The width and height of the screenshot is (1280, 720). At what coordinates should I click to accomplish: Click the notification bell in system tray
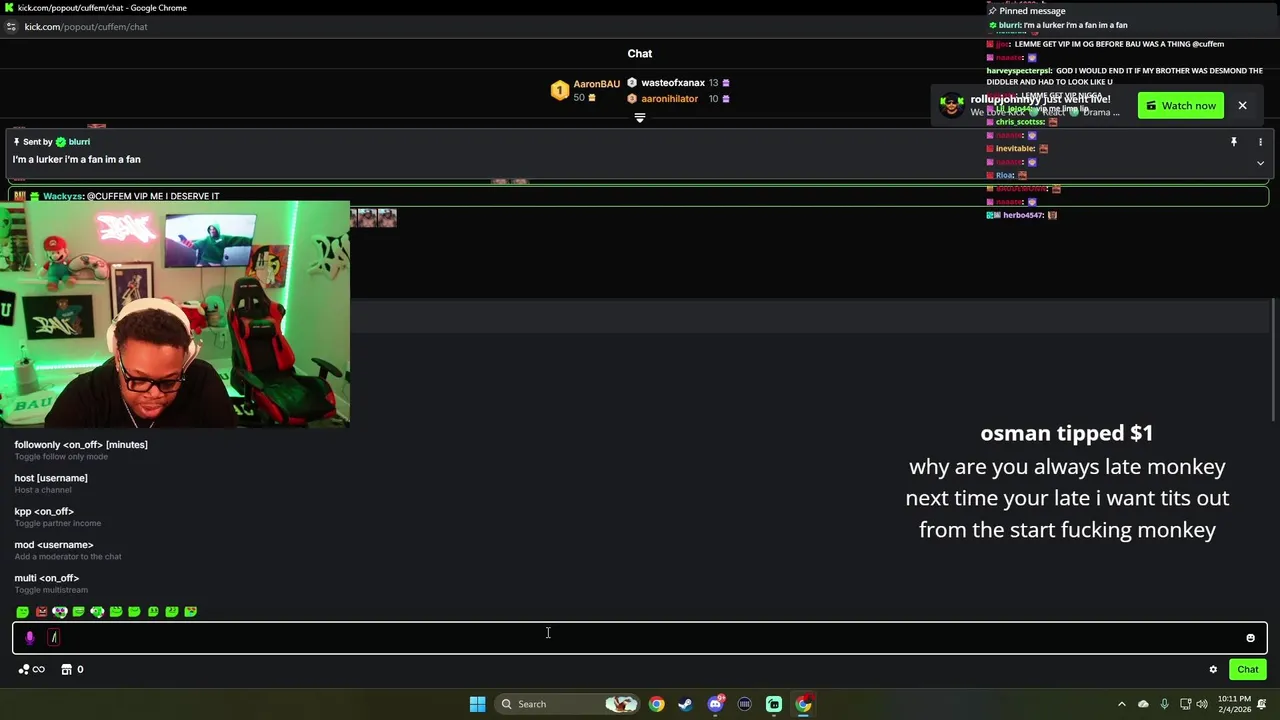pyautogui.click(x=1262, y=704)
